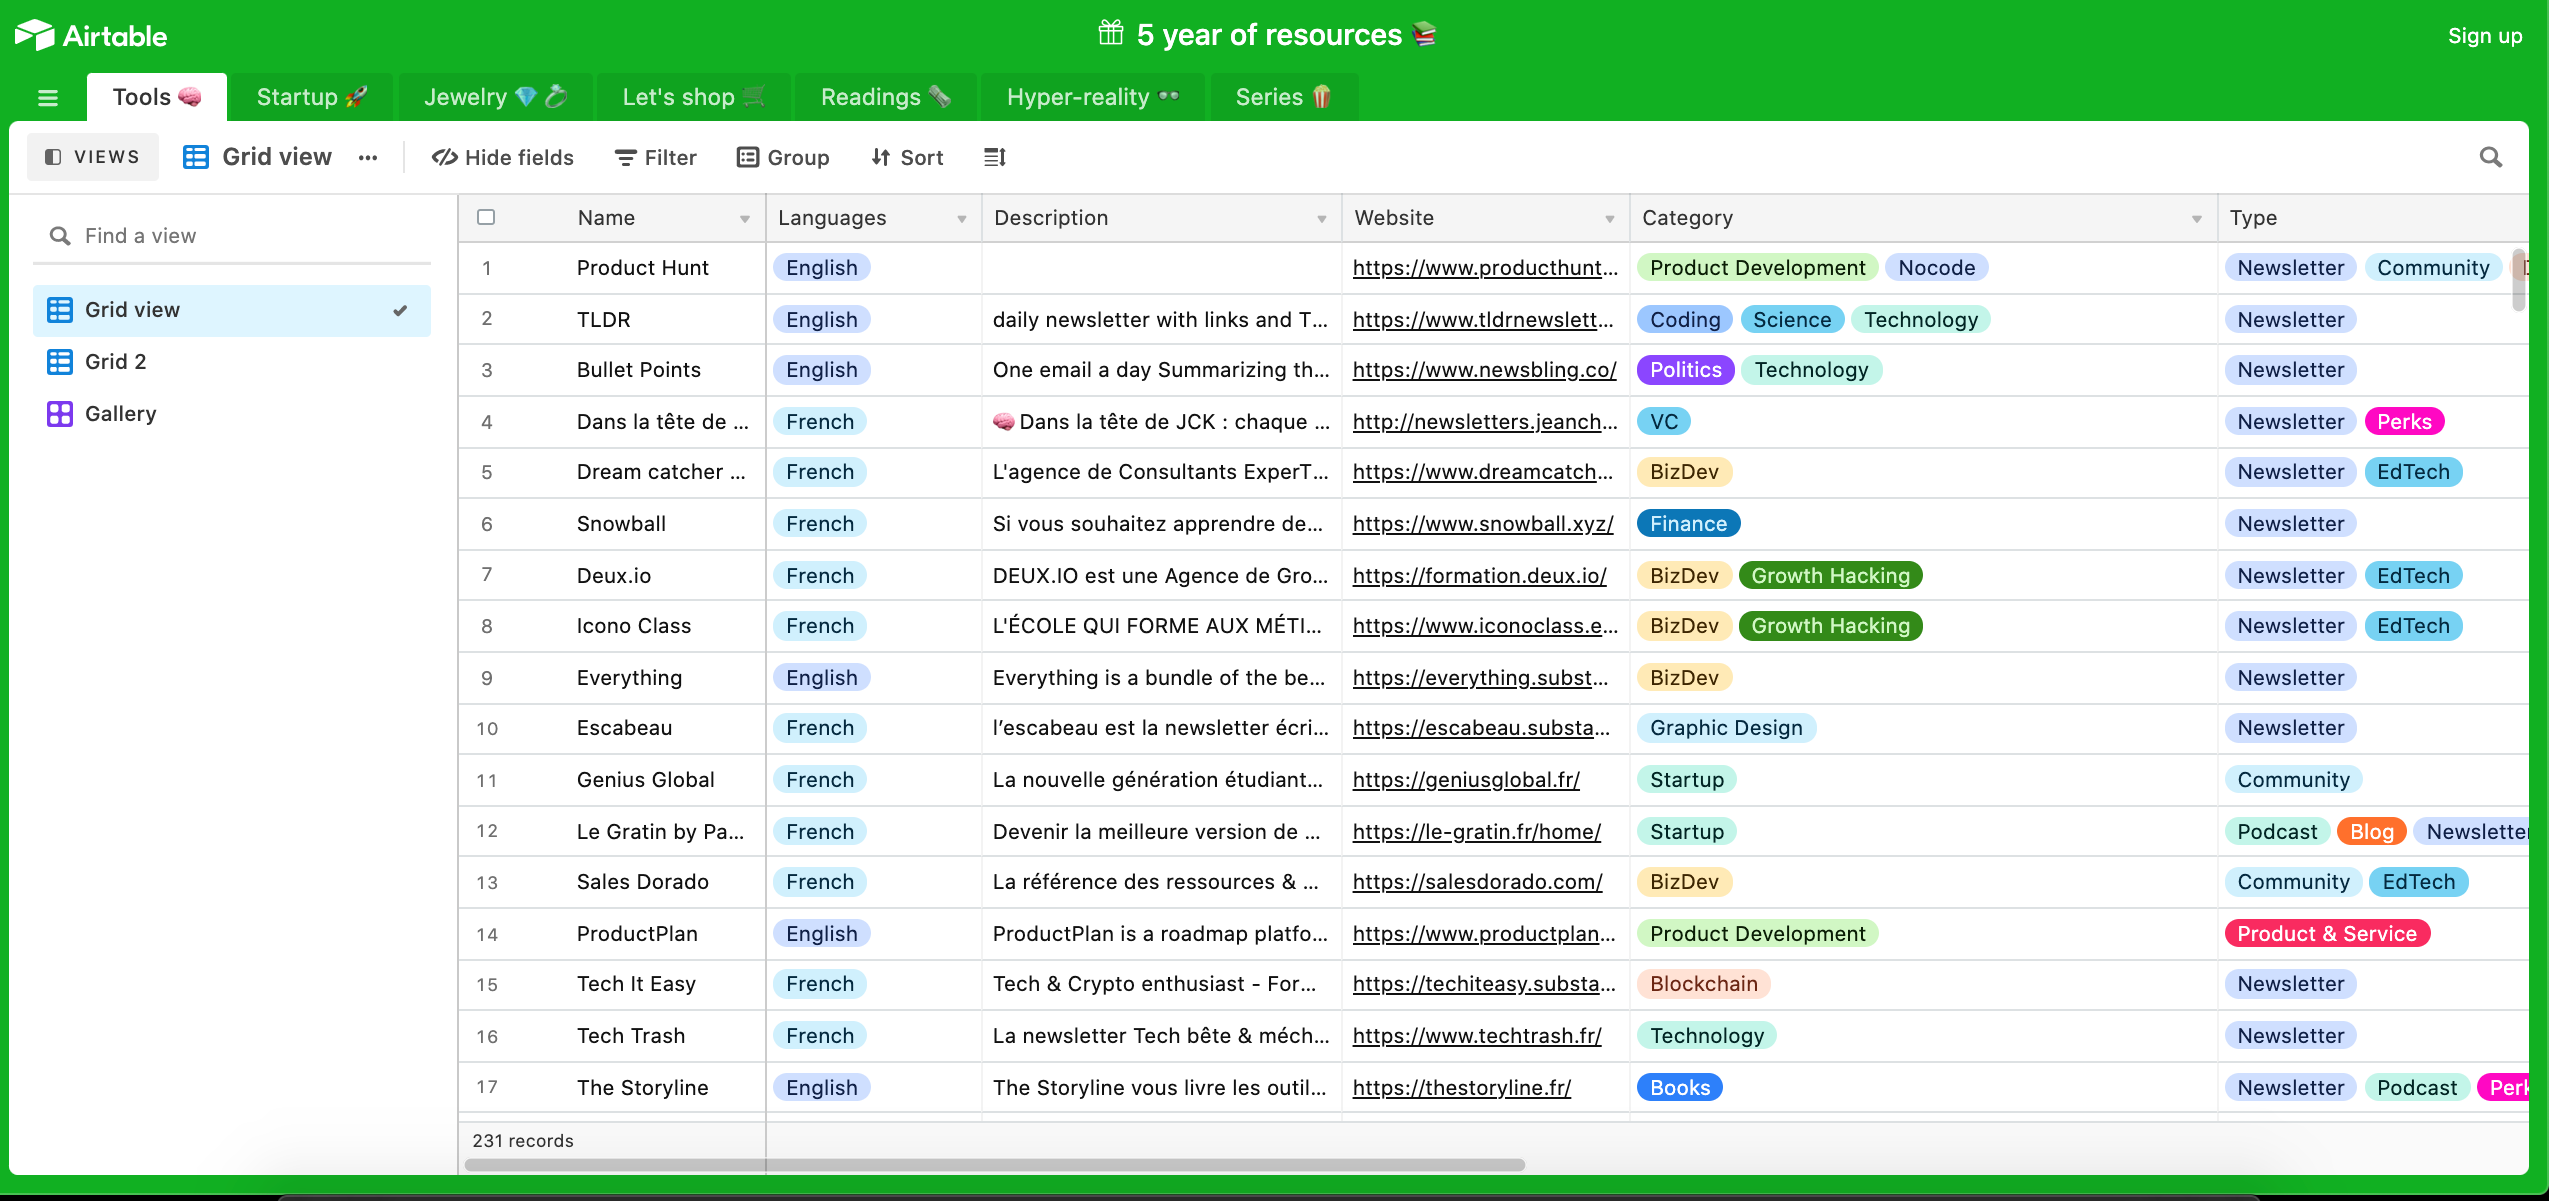This screenshot has width=2549, height=1201.
Task: Expand the Name column dropdown arrow
Action: tap(744, 218)
